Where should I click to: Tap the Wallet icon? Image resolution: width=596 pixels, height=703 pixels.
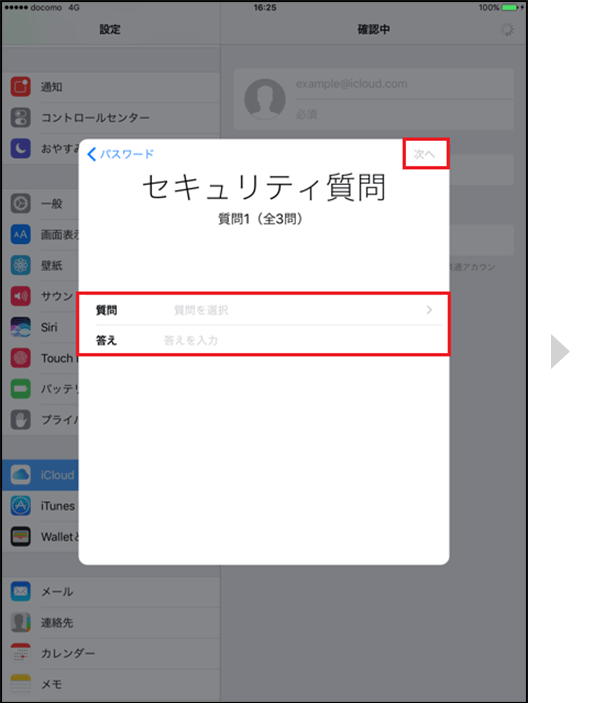21,536
